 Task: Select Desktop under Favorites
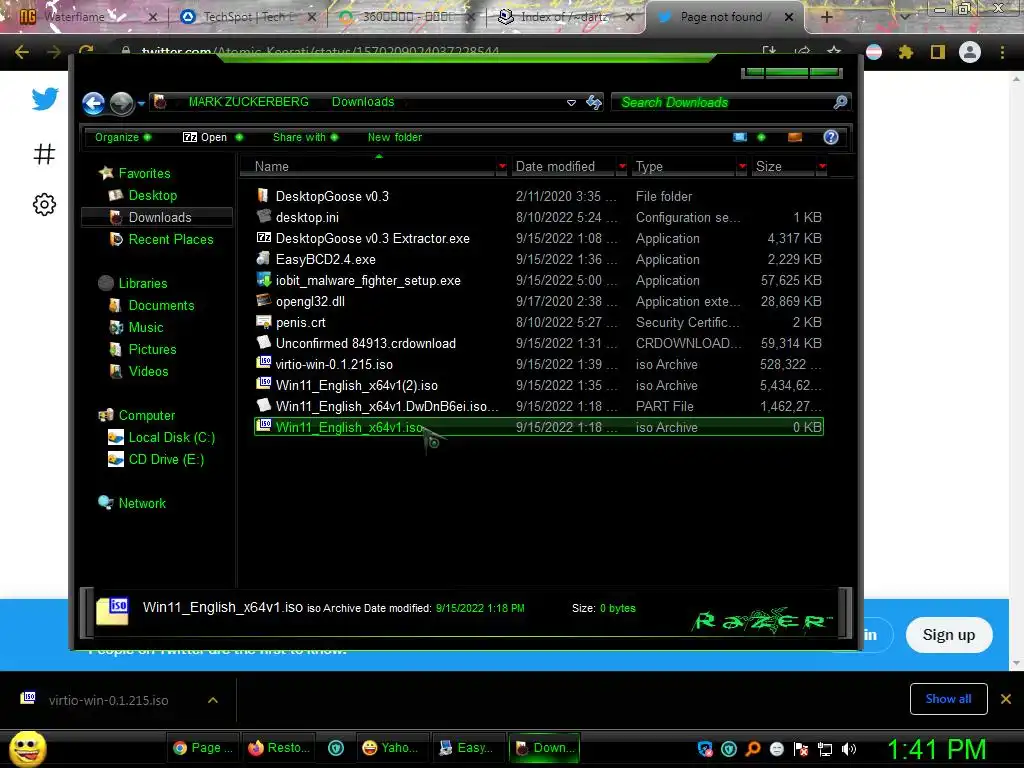coord(152,195)
